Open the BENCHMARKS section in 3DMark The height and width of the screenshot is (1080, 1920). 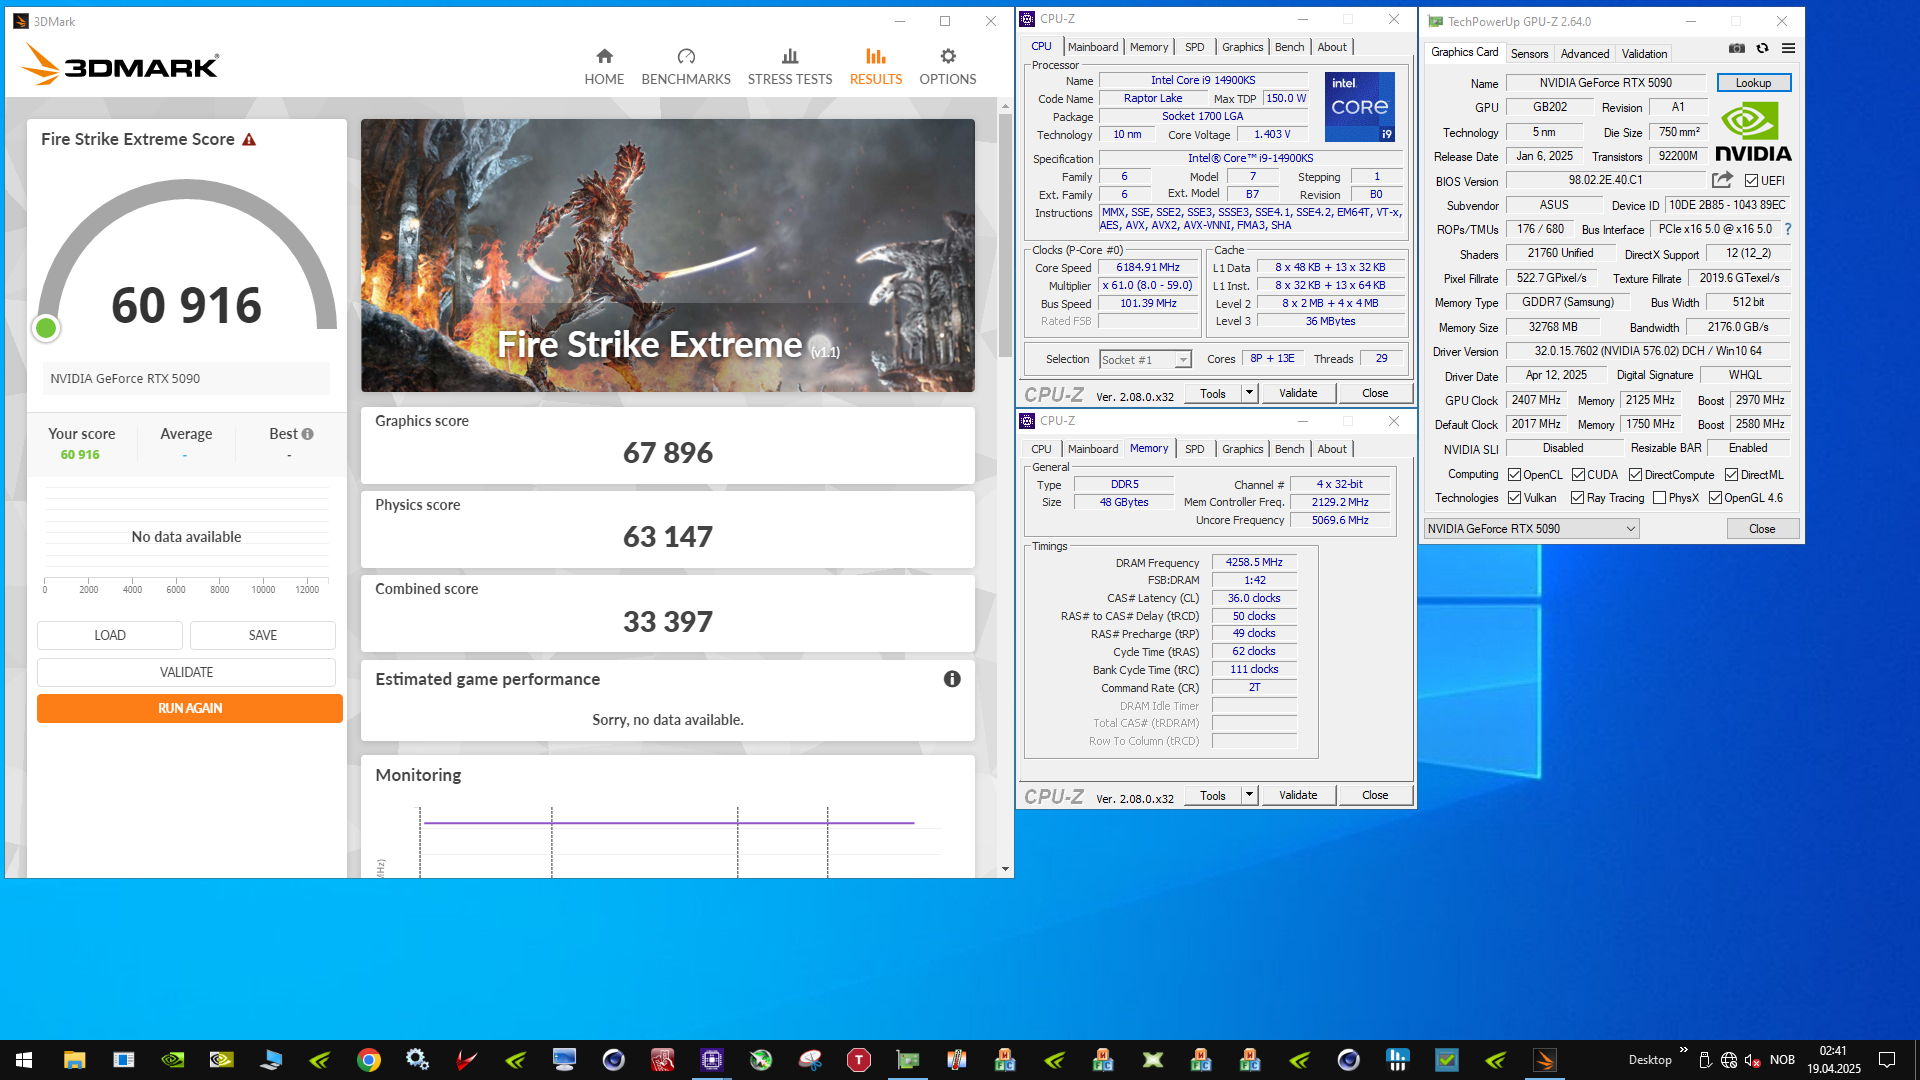[686, 67]
